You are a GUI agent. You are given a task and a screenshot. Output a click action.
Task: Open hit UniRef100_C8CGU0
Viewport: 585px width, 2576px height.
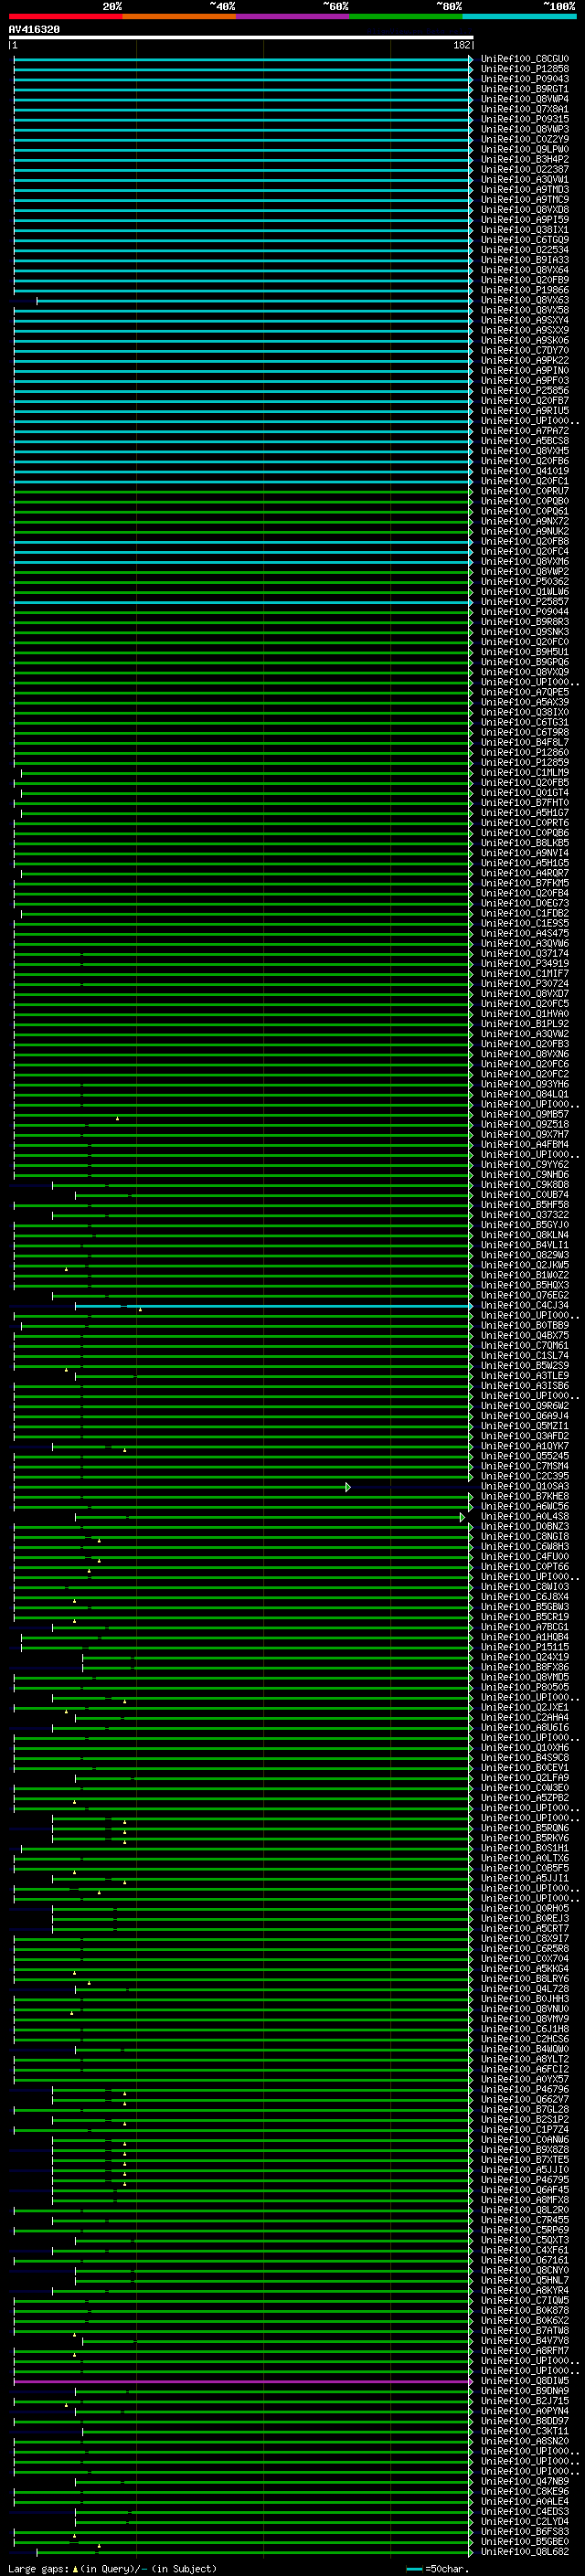pos(525,59)
